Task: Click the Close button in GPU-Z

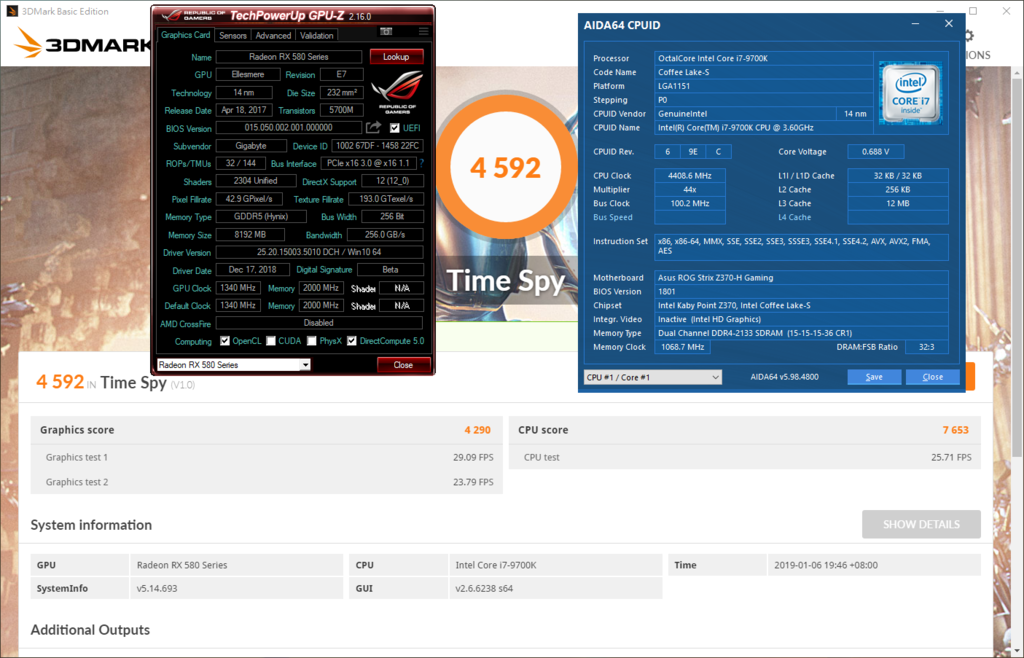Action: [403, 365]
